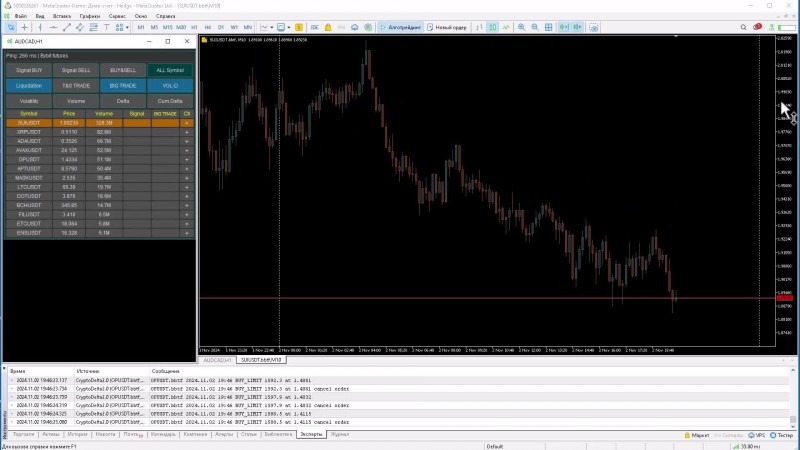Open the shapes and objects dropdown

[x=121, y=28]
